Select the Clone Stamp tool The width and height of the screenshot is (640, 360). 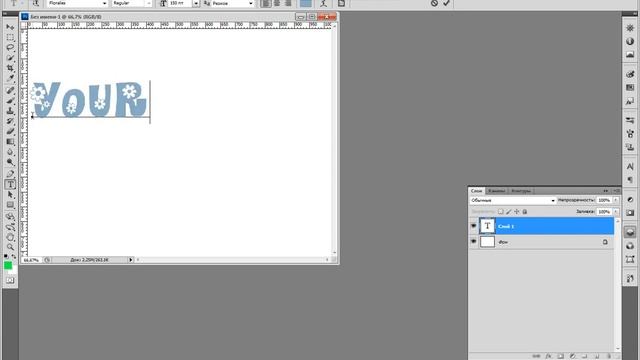(x=10, y=111)
